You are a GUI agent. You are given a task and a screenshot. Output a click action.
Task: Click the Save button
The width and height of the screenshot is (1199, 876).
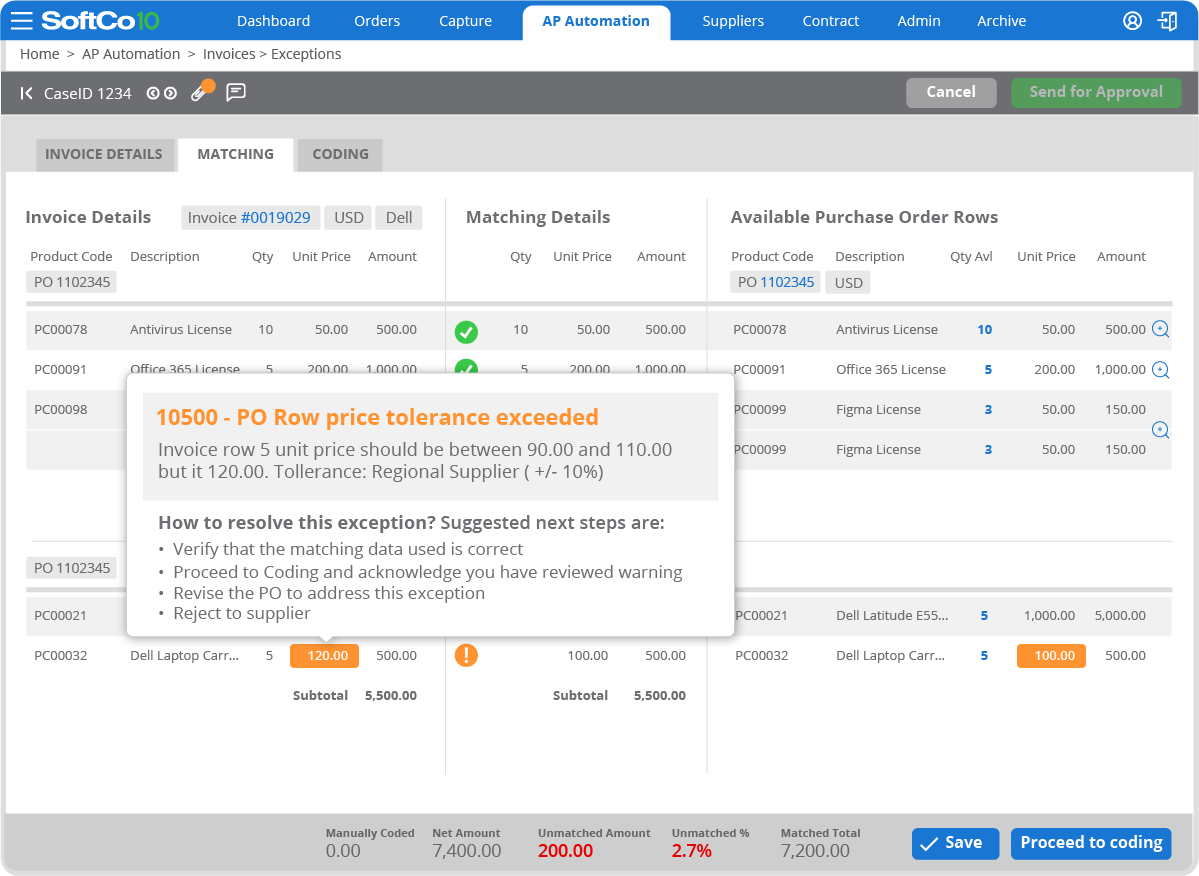coord(955,843)
